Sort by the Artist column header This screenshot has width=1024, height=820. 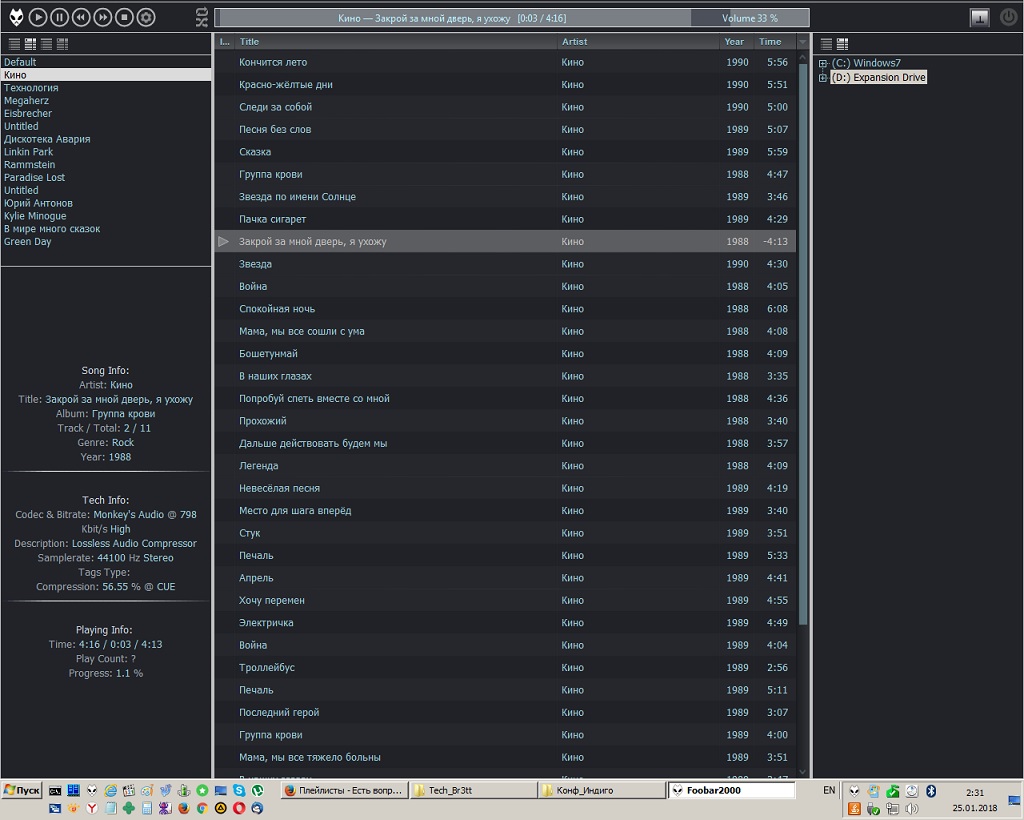click(x=638, y=42)
